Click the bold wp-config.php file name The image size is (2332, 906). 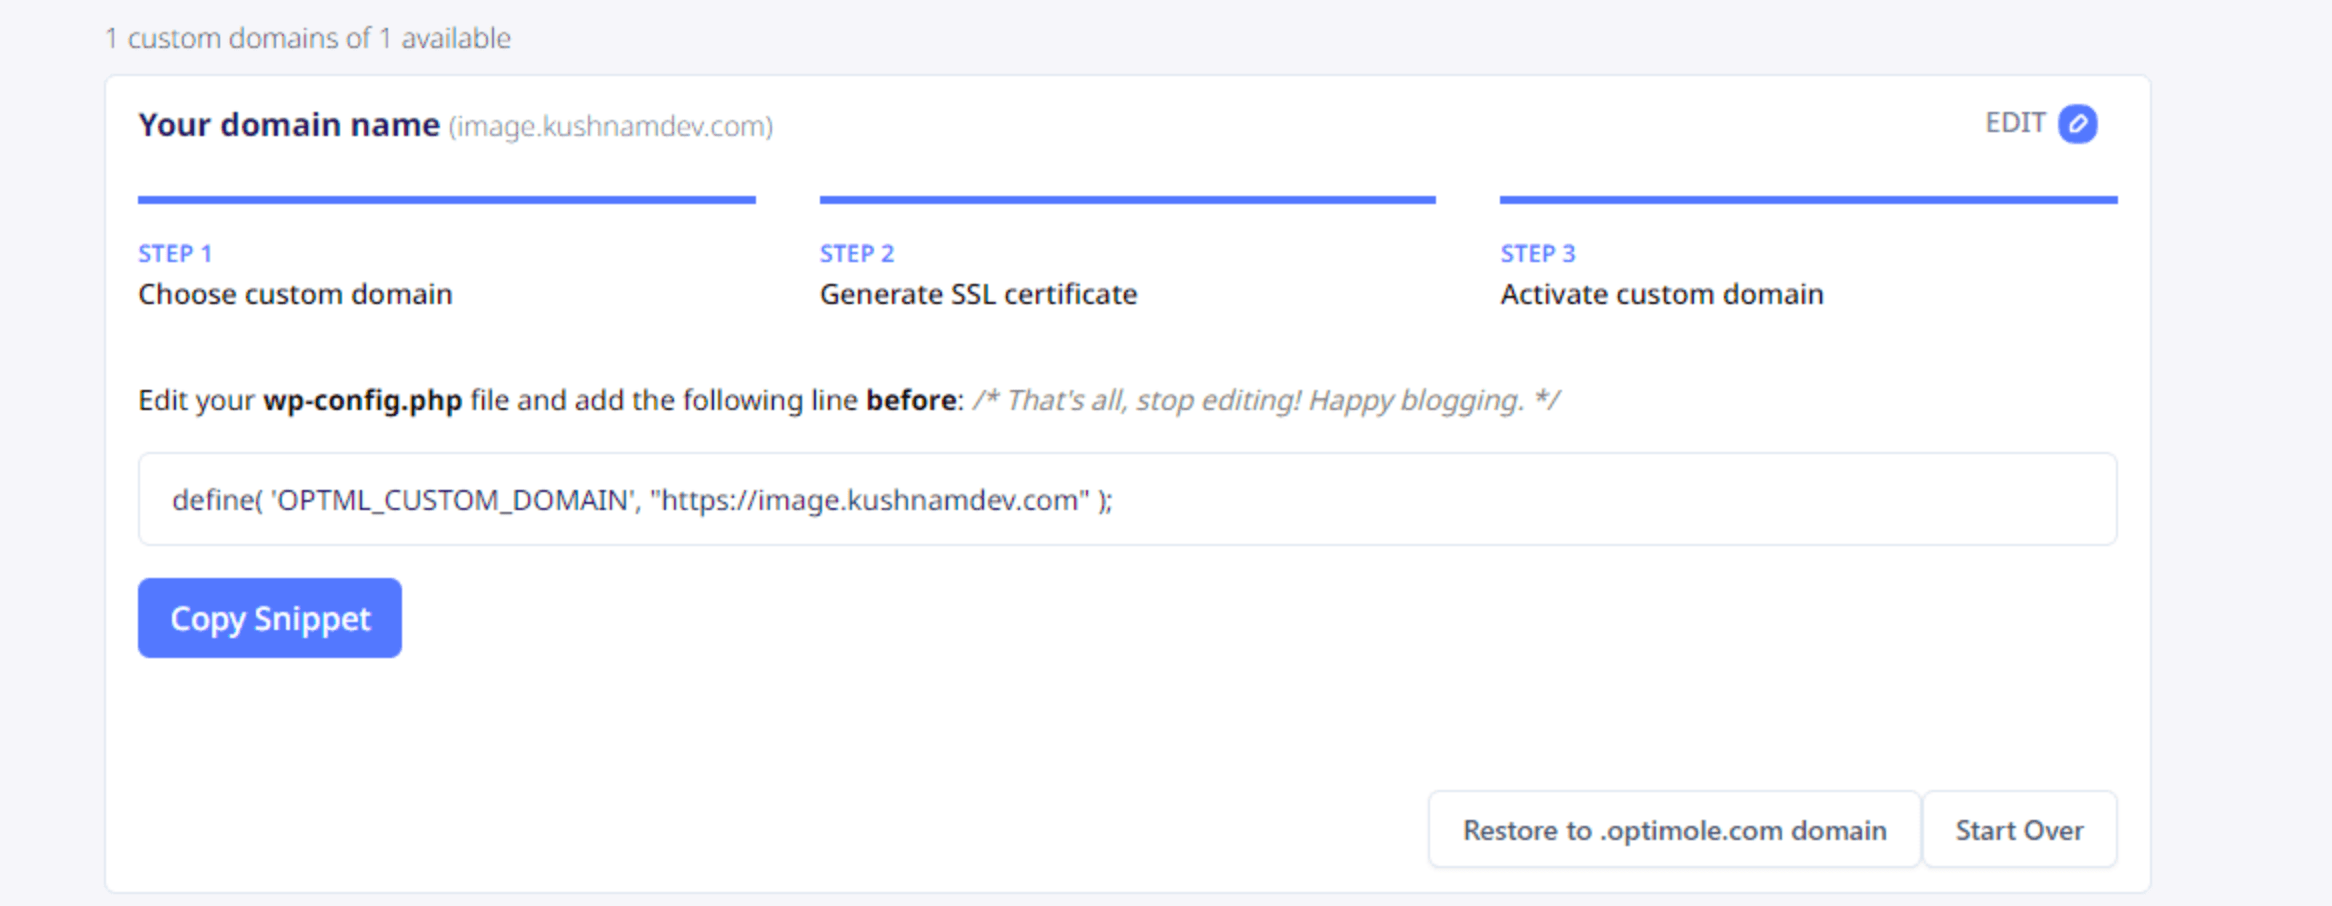(x=362, y=400)
